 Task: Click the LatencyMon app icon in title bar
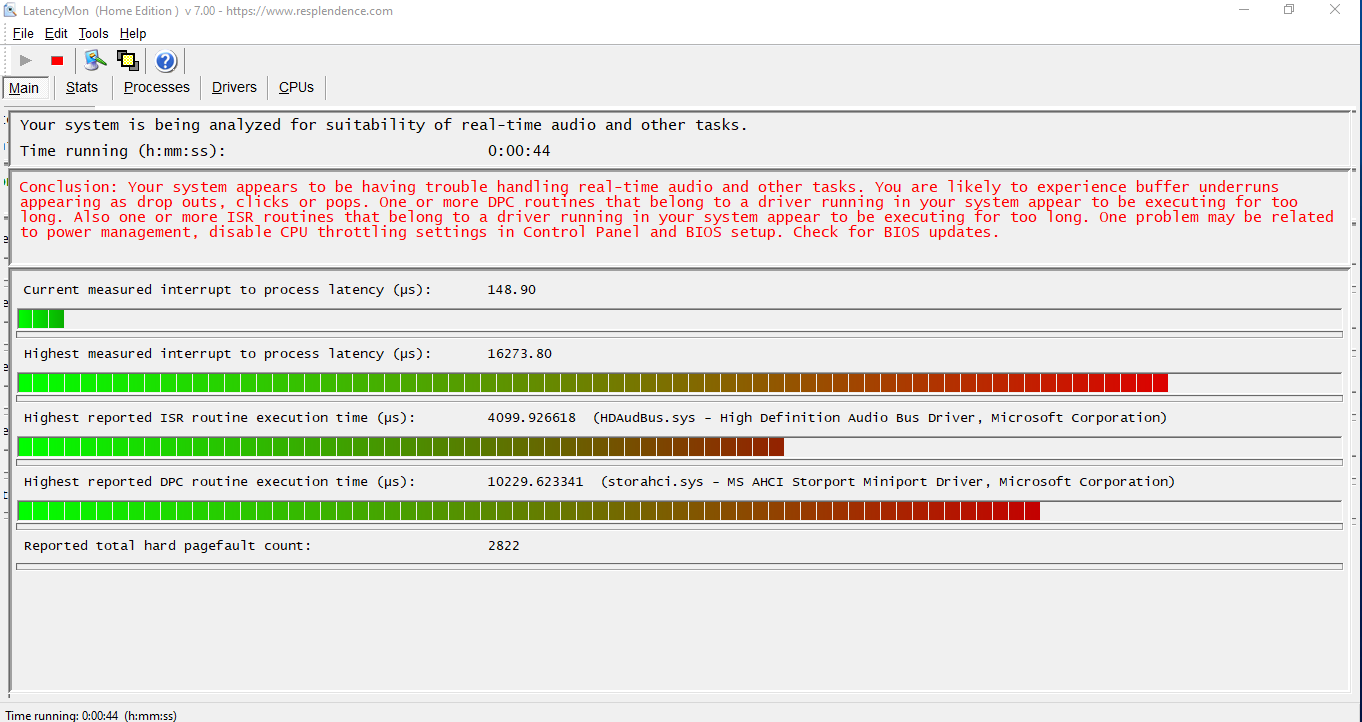10,11
